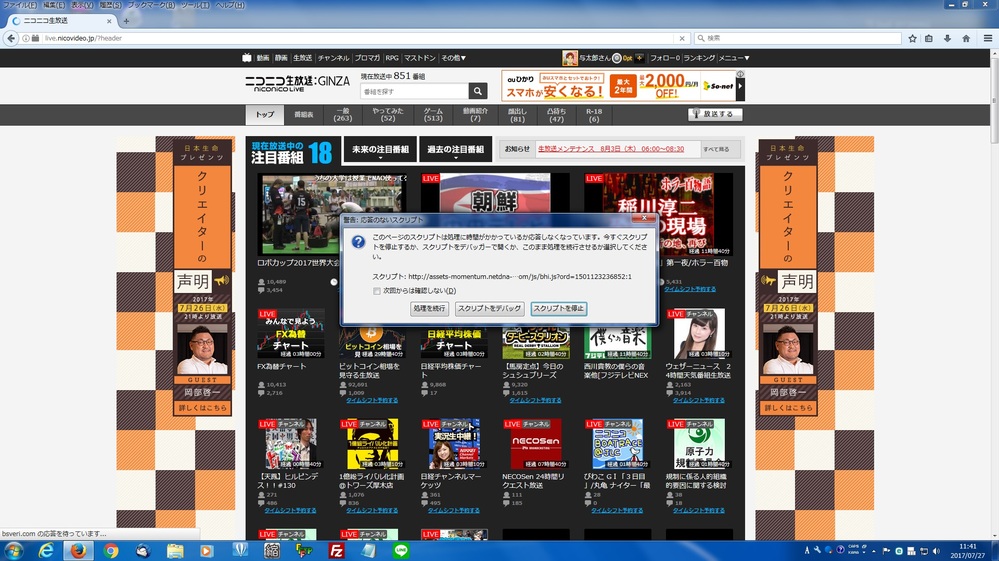
Task: Click 詳しくはこちら on left banner
Action: click(202, 408)
